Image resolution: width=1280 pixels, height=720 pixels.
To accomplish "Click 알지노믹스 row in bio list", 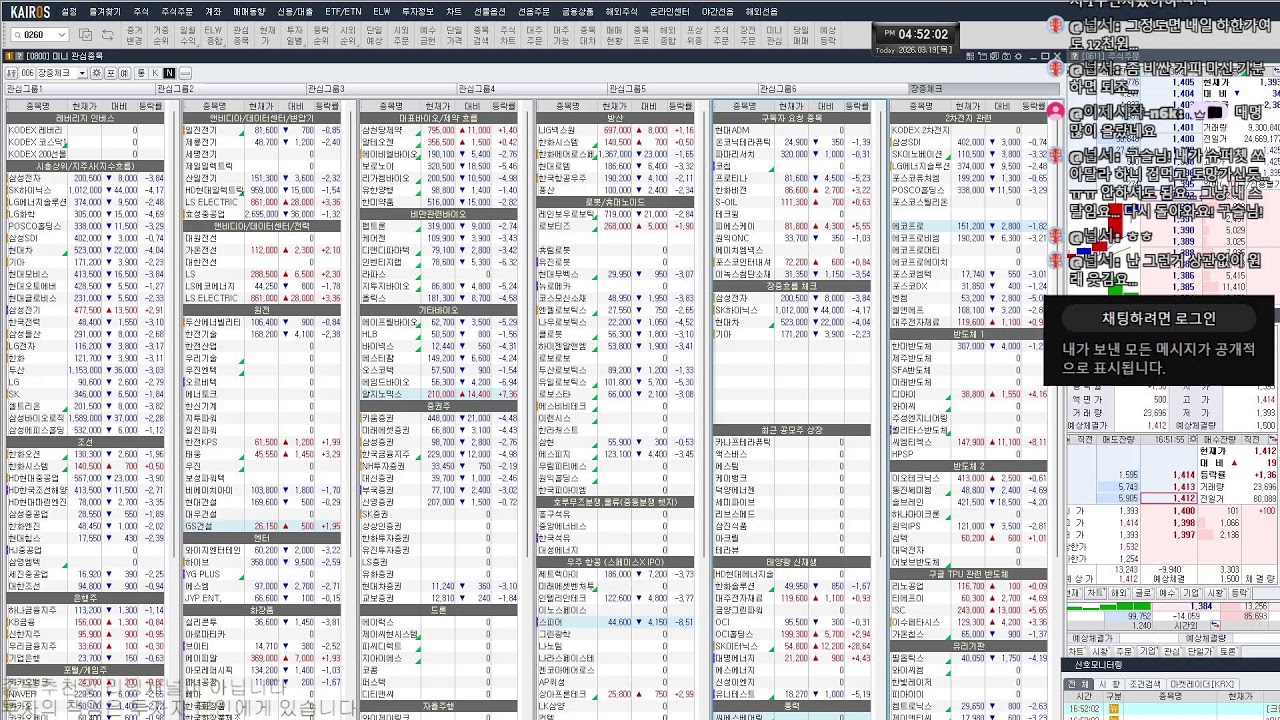I will [x=439, y=394].
